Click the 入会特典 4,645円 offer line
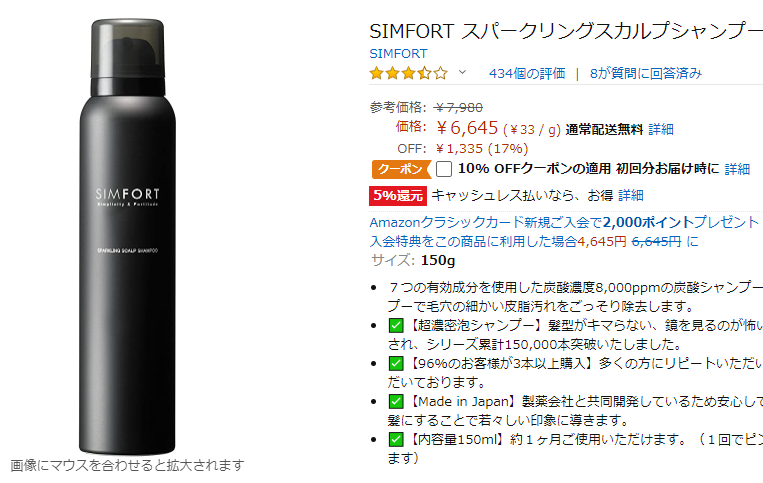The image size is (763, 483). tap(534, 241)
